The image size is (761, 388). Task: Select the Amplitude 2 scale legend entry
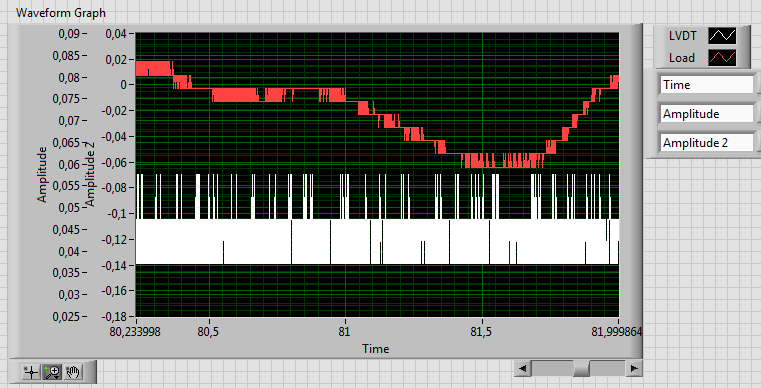[x=706, y=143]
